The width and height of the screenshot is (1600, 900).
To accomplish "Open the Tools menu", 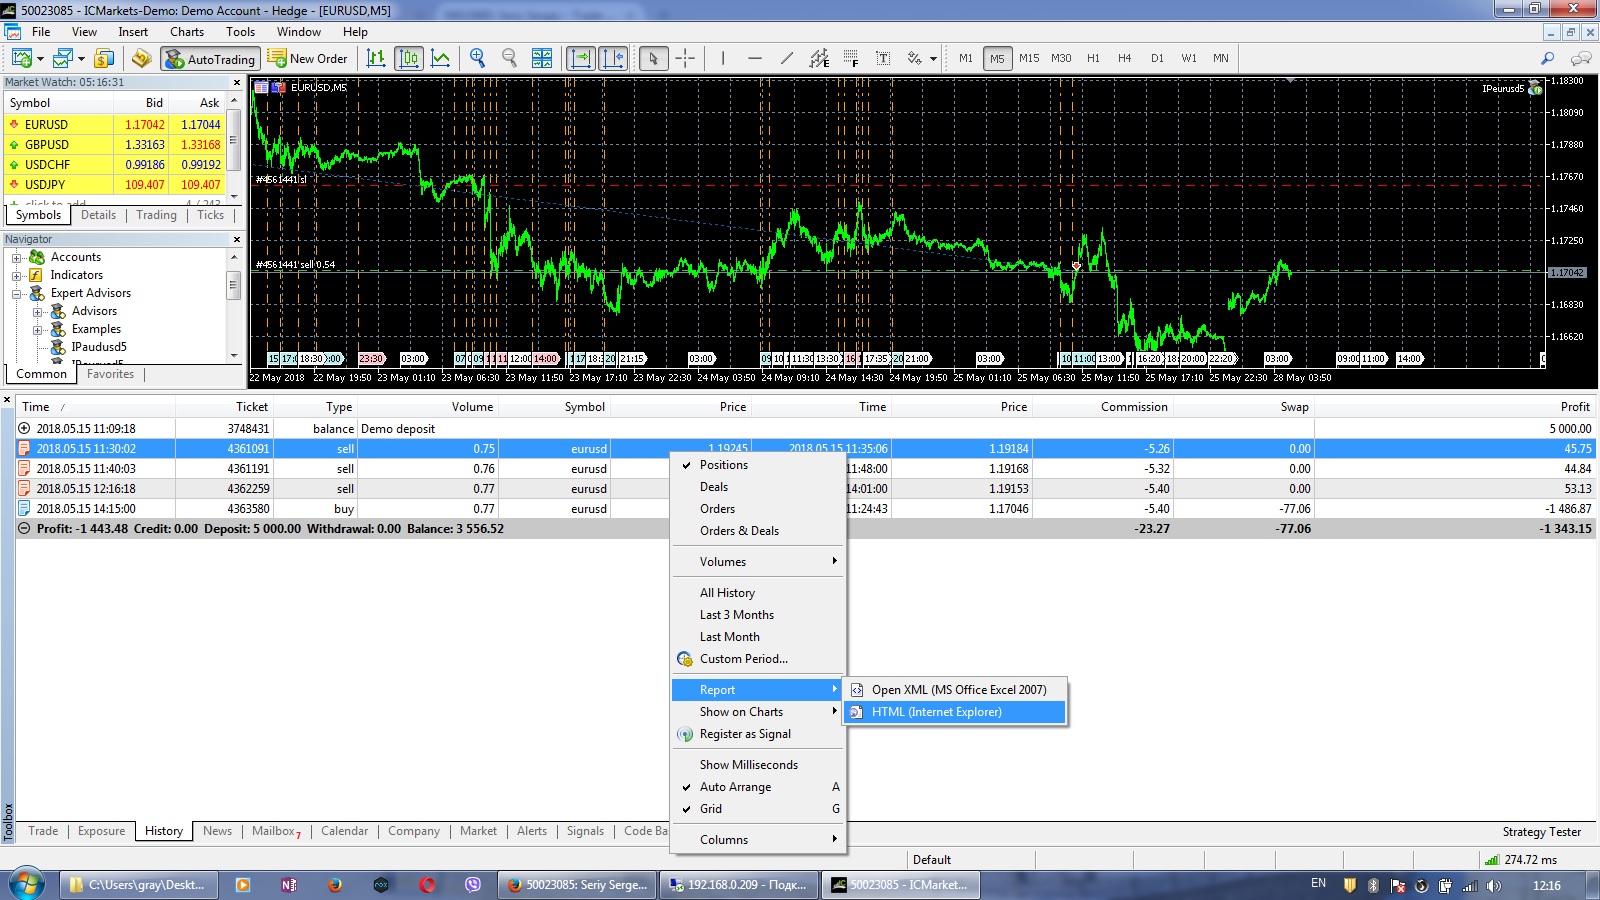I will point(240,32).
